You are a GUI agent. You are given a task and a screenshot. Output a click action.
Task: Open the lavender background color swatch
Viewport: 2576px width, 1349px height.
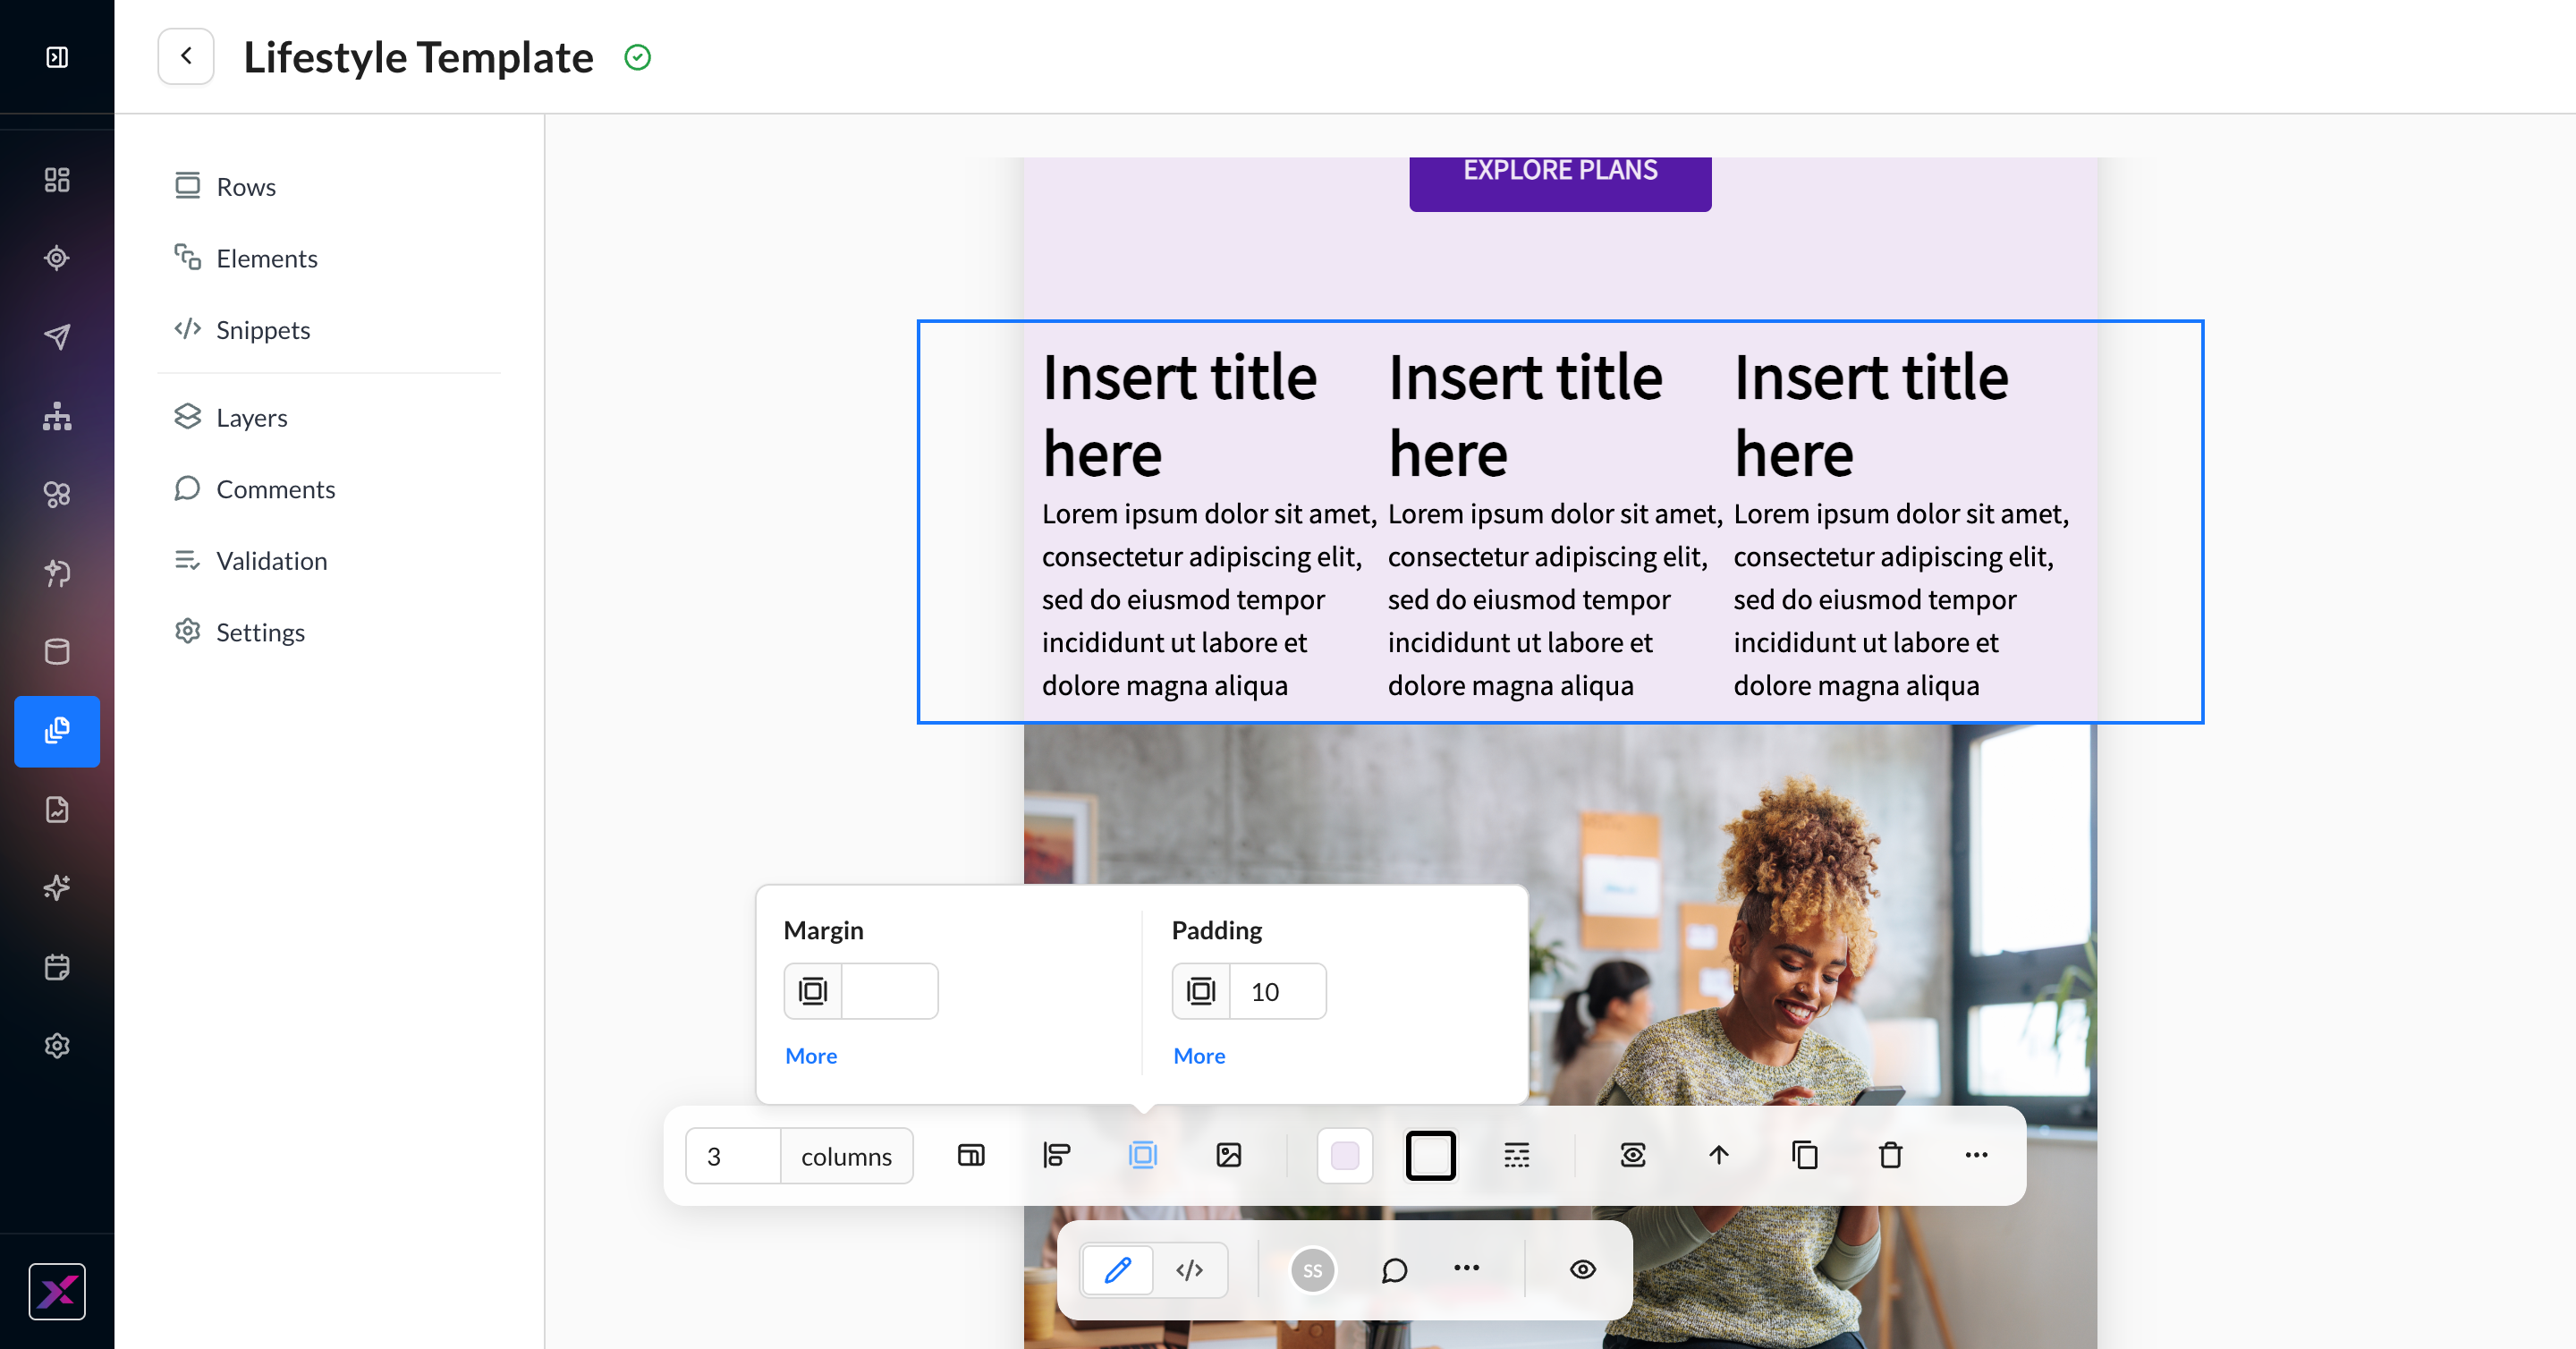click(1345, 1156)
